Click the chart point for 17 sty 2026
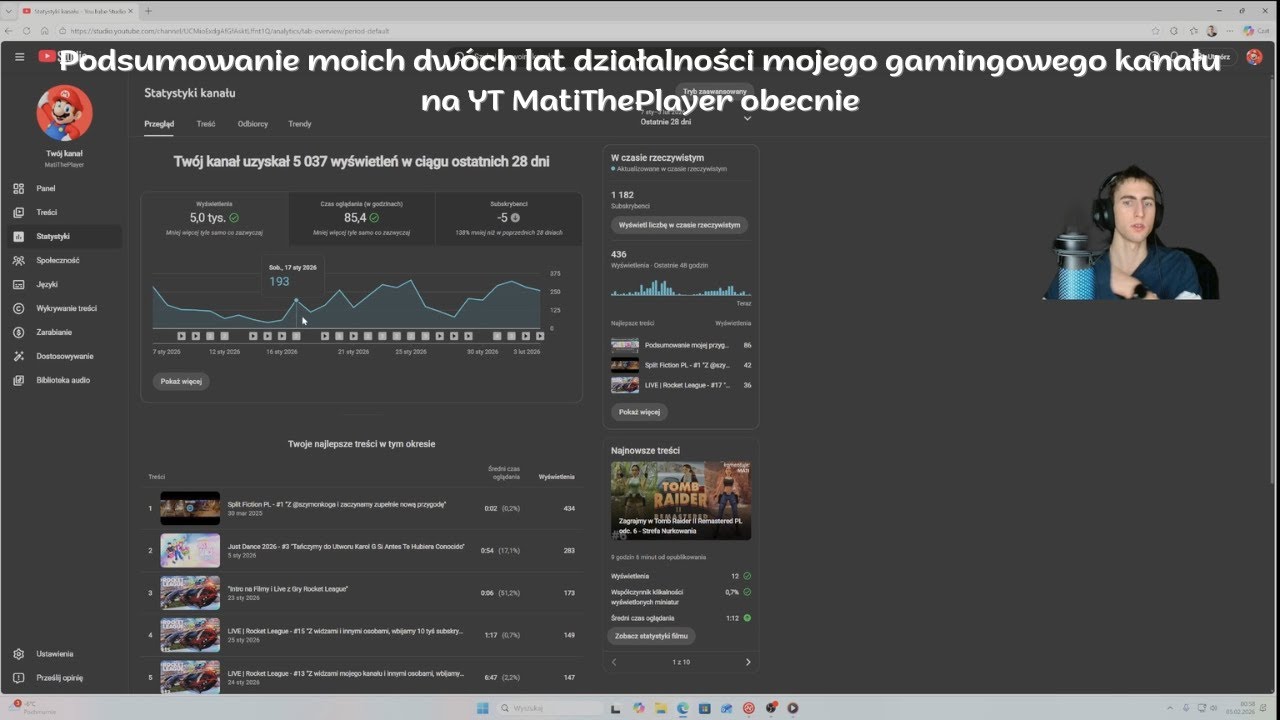This screenshot has height=720, width=1280. point(296,300)
